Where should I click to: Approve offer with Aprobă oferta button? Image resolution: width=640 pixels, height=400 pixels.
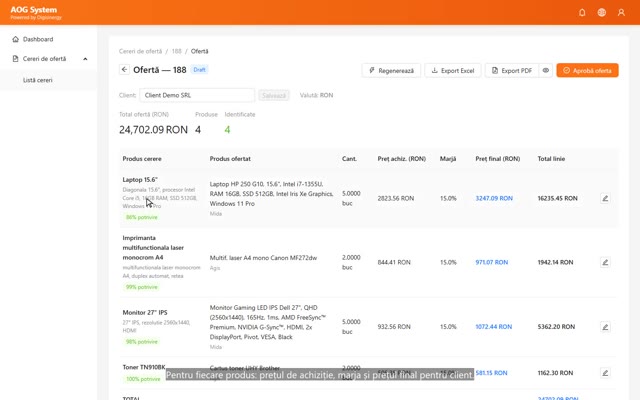click(x=587, y=71)
